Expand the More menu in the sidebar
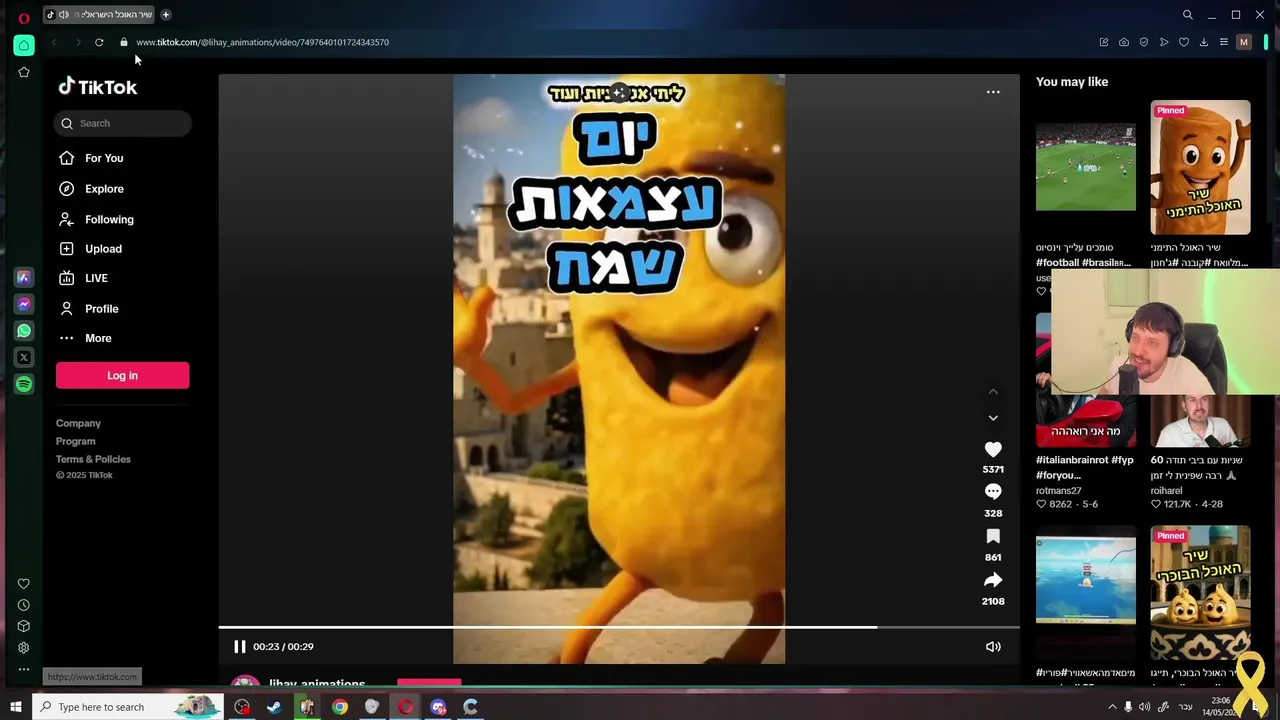Viewport: 1280px width, 720px height. pos(98,338)
